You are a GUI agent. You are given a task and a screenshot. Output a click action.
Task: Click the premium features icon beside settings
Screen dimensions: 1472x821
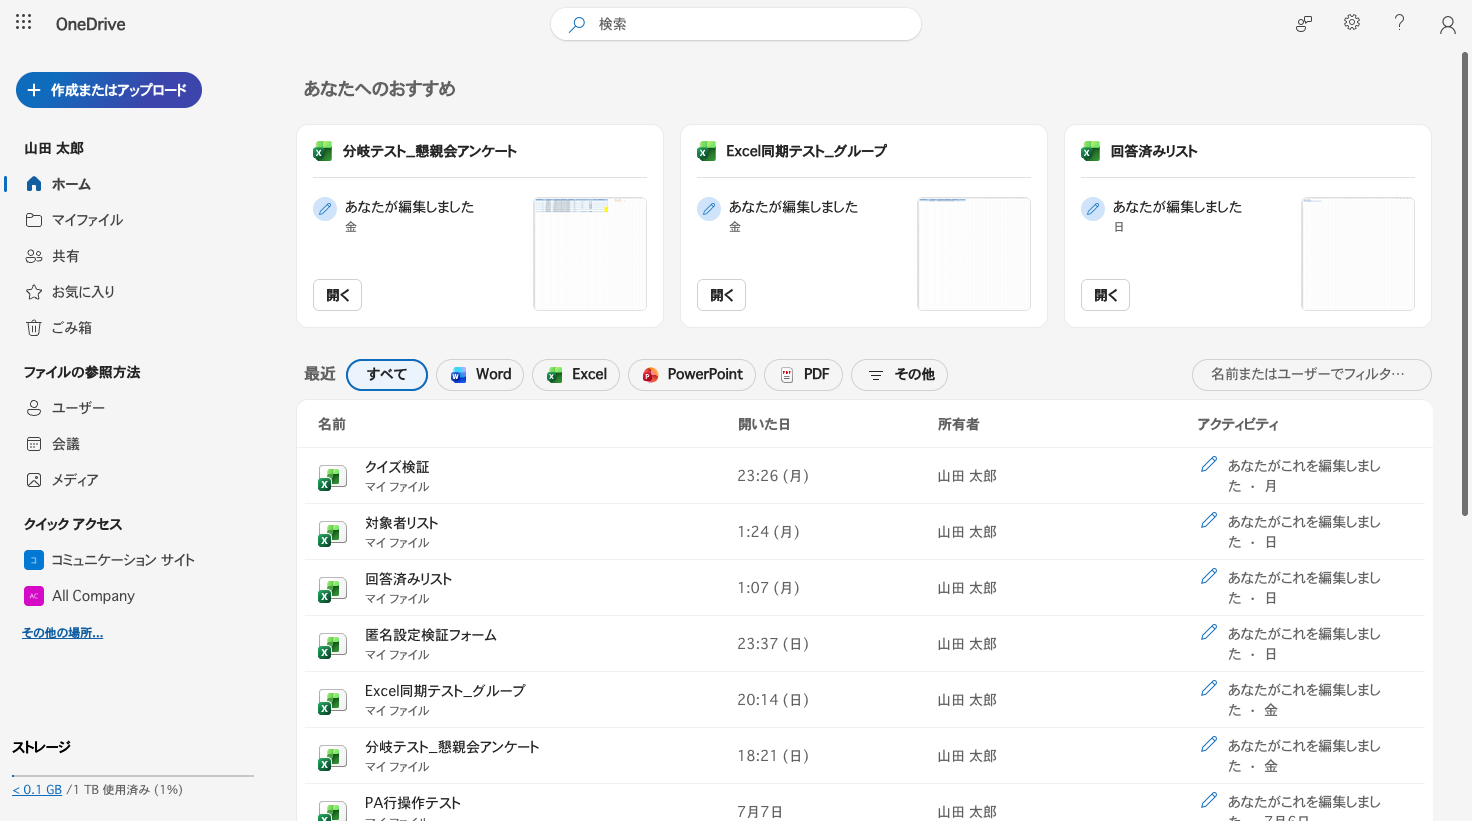coord(1304,23)
